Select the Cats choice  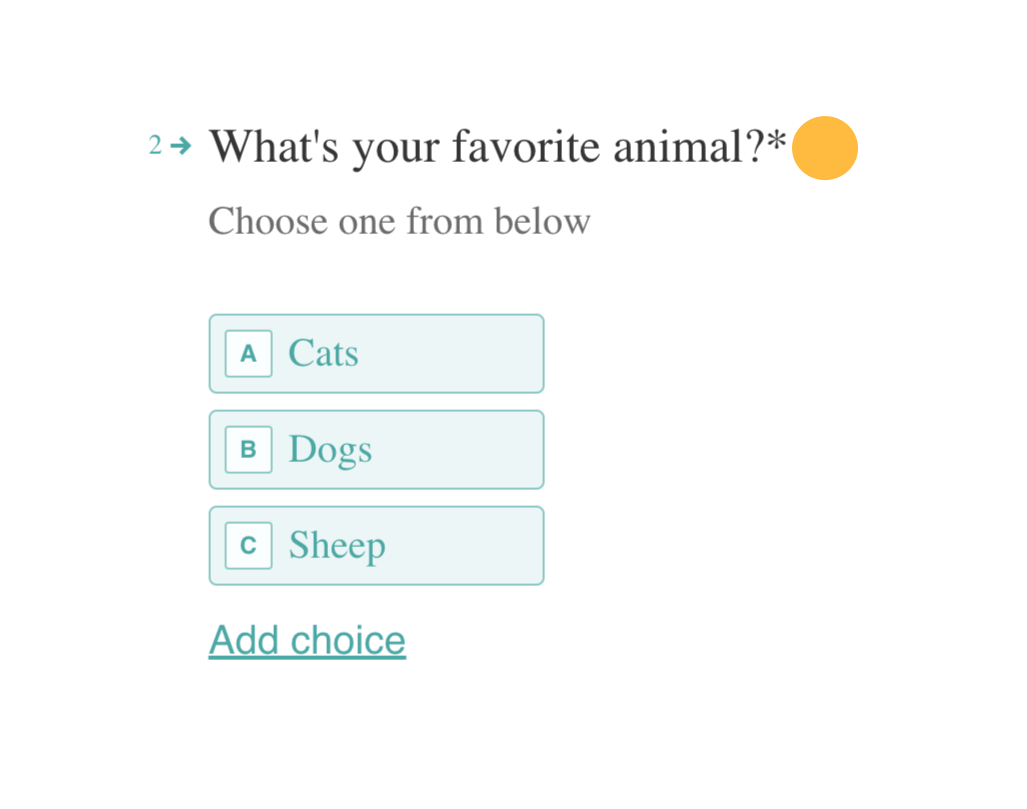(x=377, y=354)
